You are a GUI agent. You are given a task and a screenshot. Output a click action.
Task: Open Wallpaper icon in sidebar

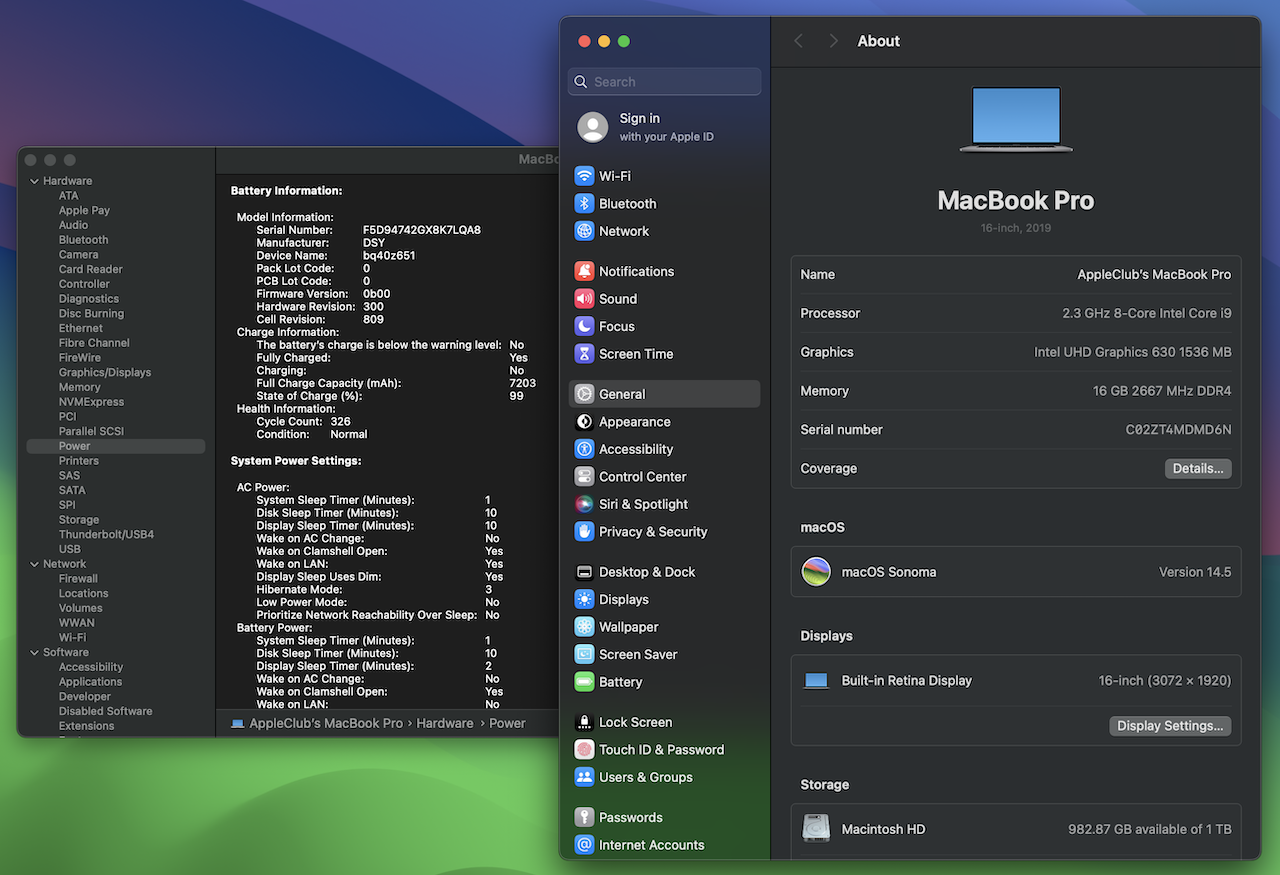point(585,627)
